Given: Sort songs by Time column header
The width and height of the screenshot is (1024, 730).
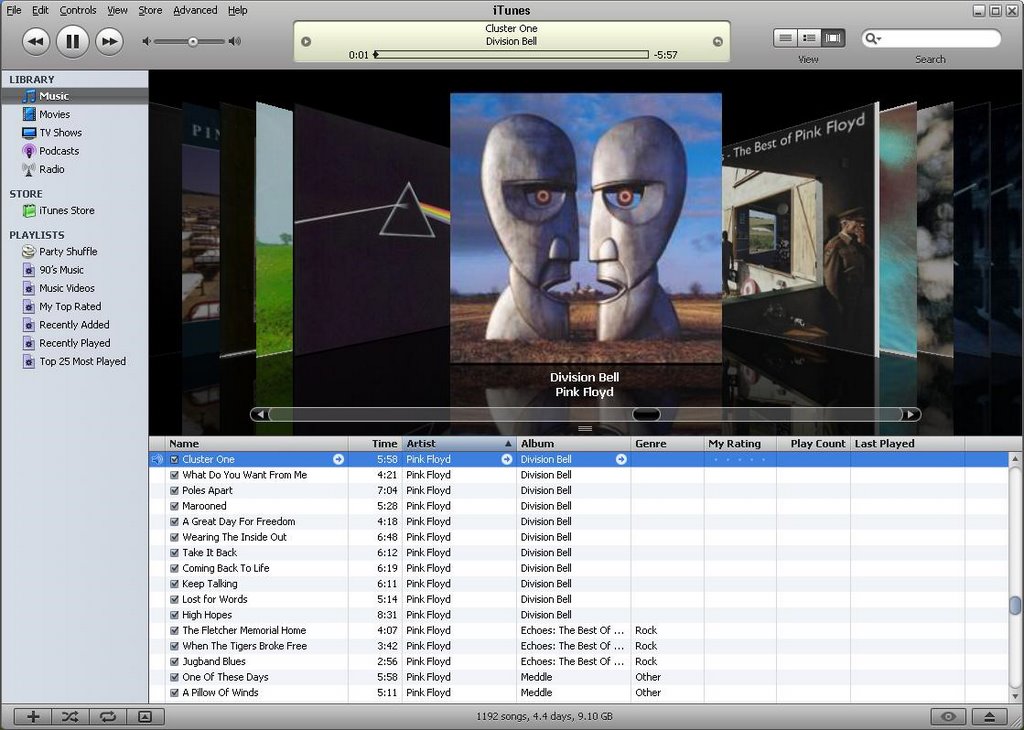Looking at the screenshot, I should click(x=376, y=444).
